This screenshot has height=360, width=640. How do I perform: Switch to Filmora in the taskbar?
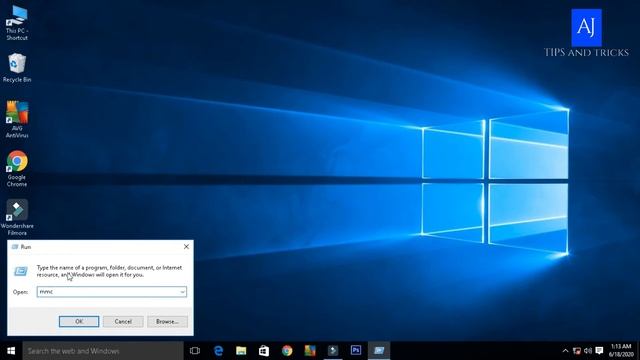pos(333,351)
